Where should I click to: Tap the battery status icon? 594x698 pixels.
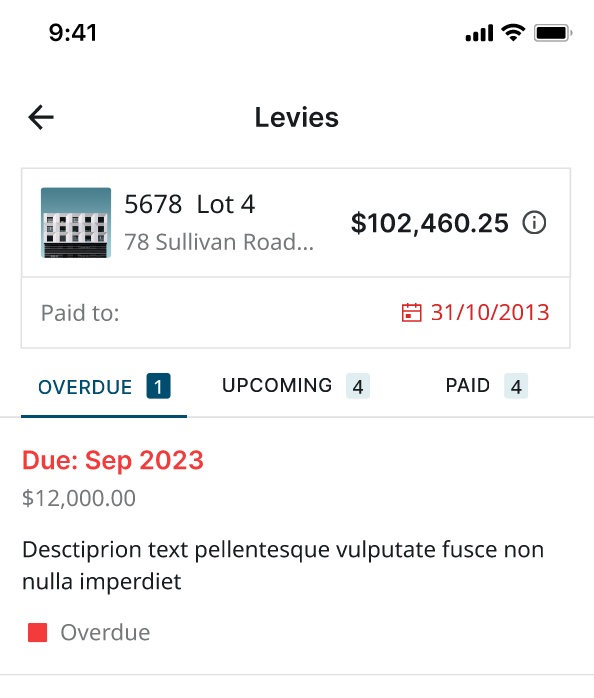coord(553,33)
